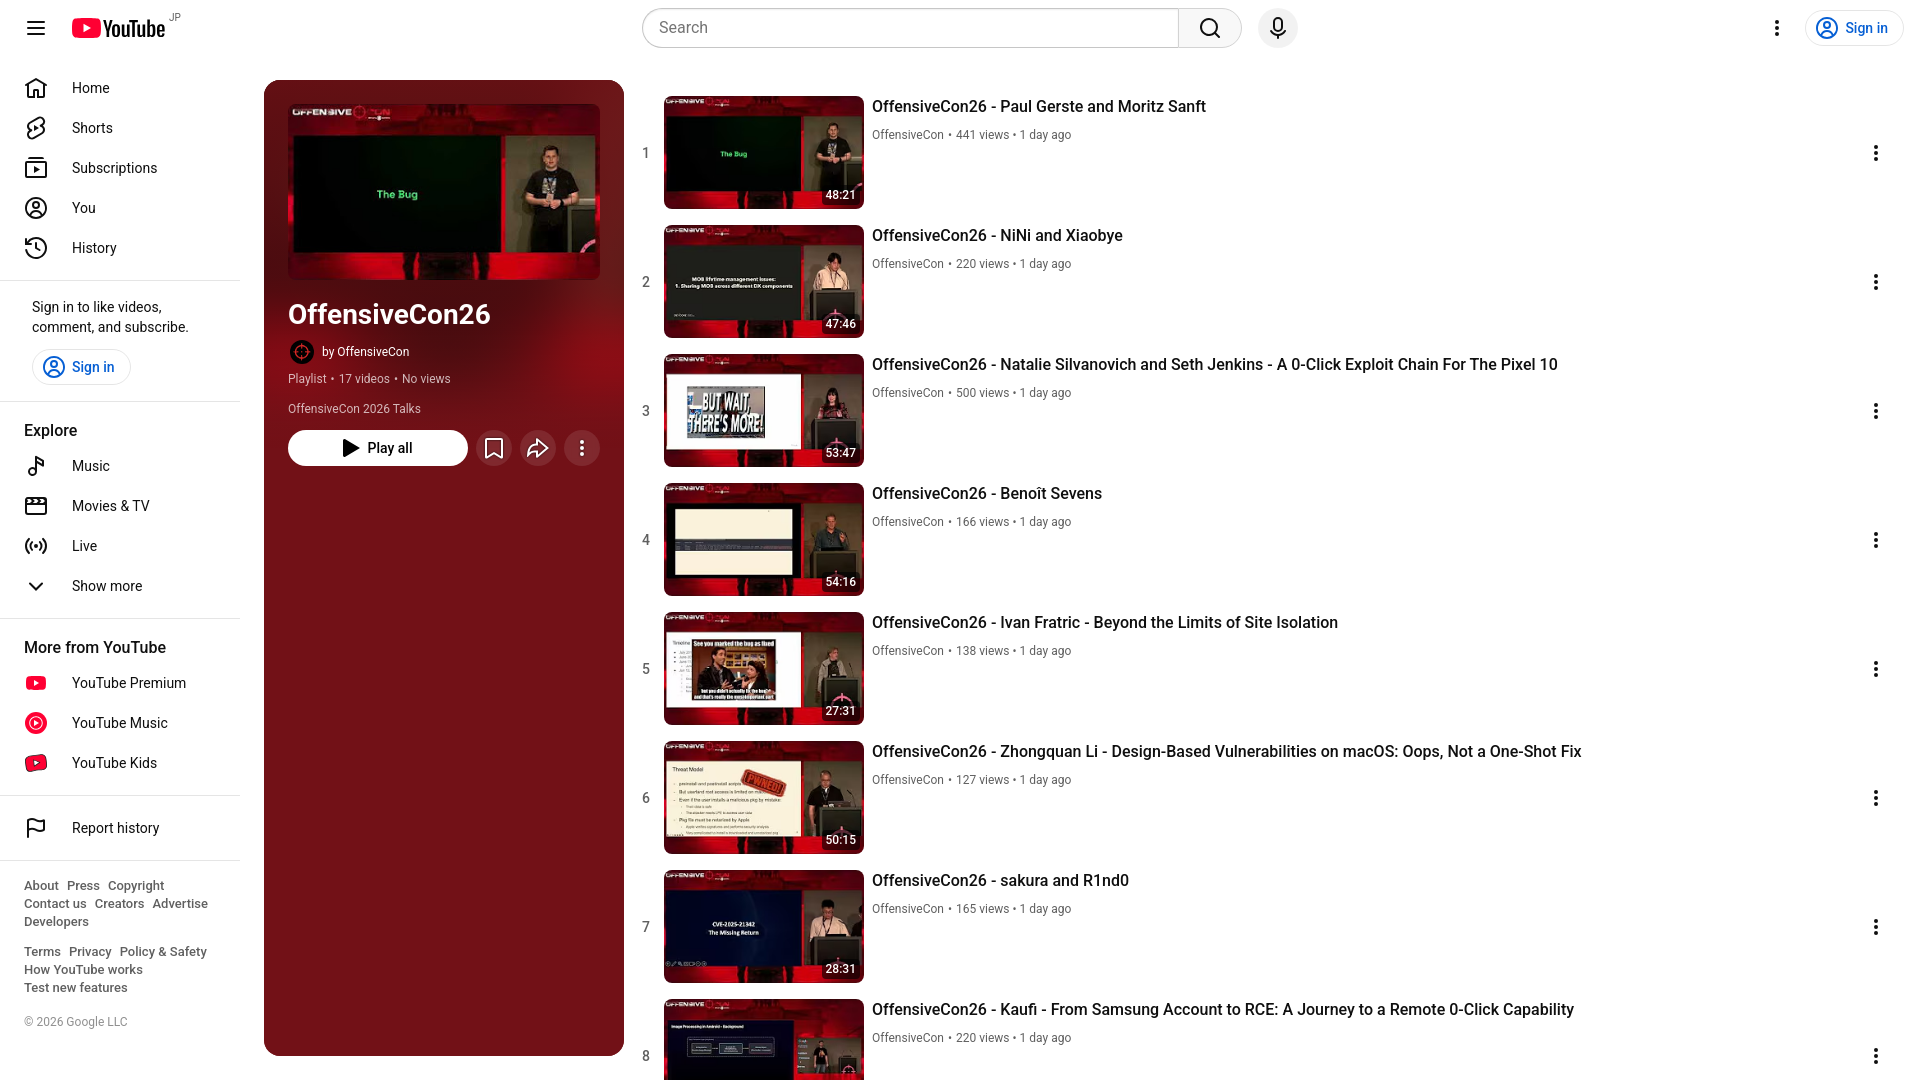Click the YouTube logo
The image size is (1920, 1080).
pos(118,28)
